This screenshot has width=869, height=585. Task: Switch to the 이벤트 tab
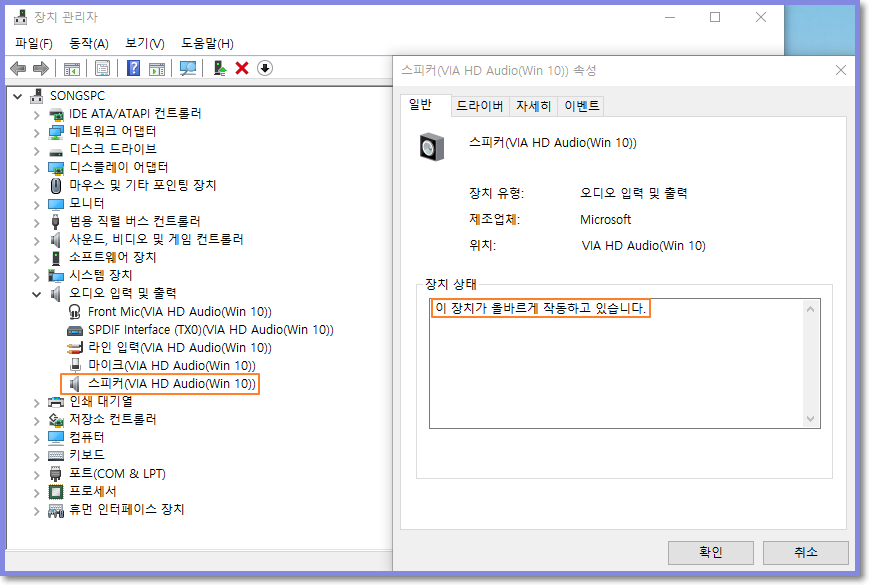point(581,106)
